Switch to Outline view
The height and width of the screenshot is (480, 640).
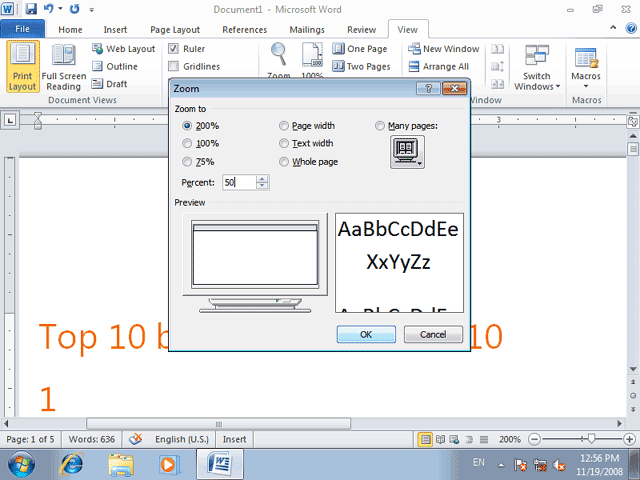115,66
